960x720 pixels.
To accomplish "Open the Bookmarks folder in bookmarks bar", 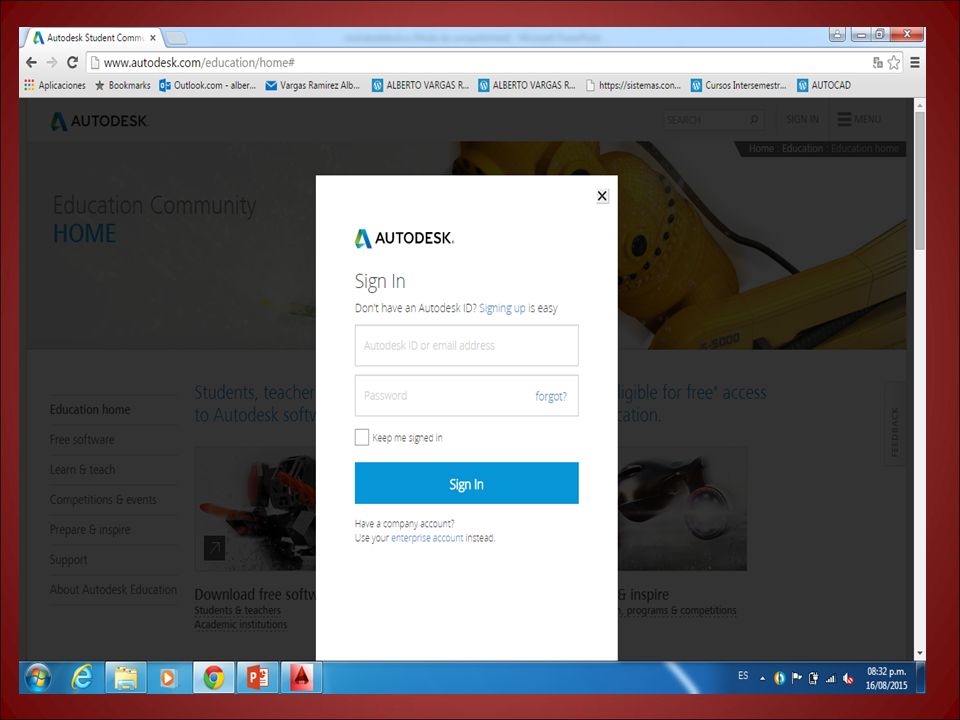I will point(122,85).
